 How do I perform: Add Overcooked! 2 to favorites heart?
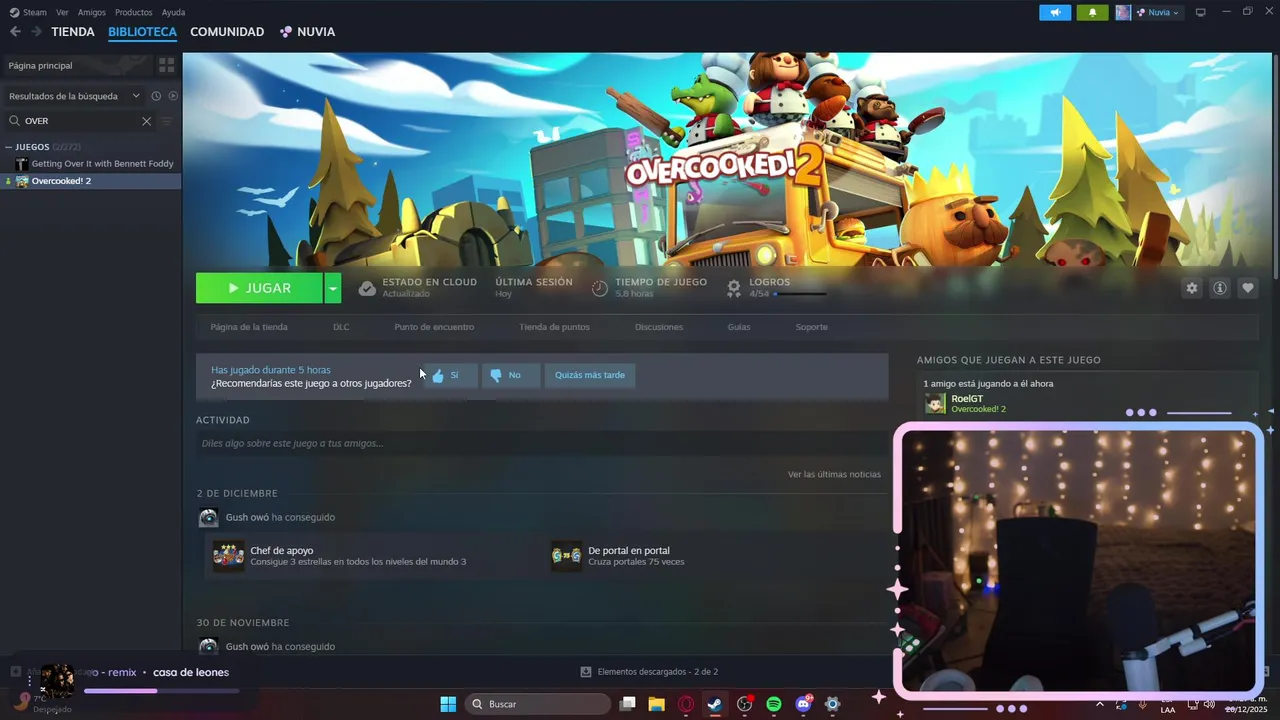coord(1248,288)
